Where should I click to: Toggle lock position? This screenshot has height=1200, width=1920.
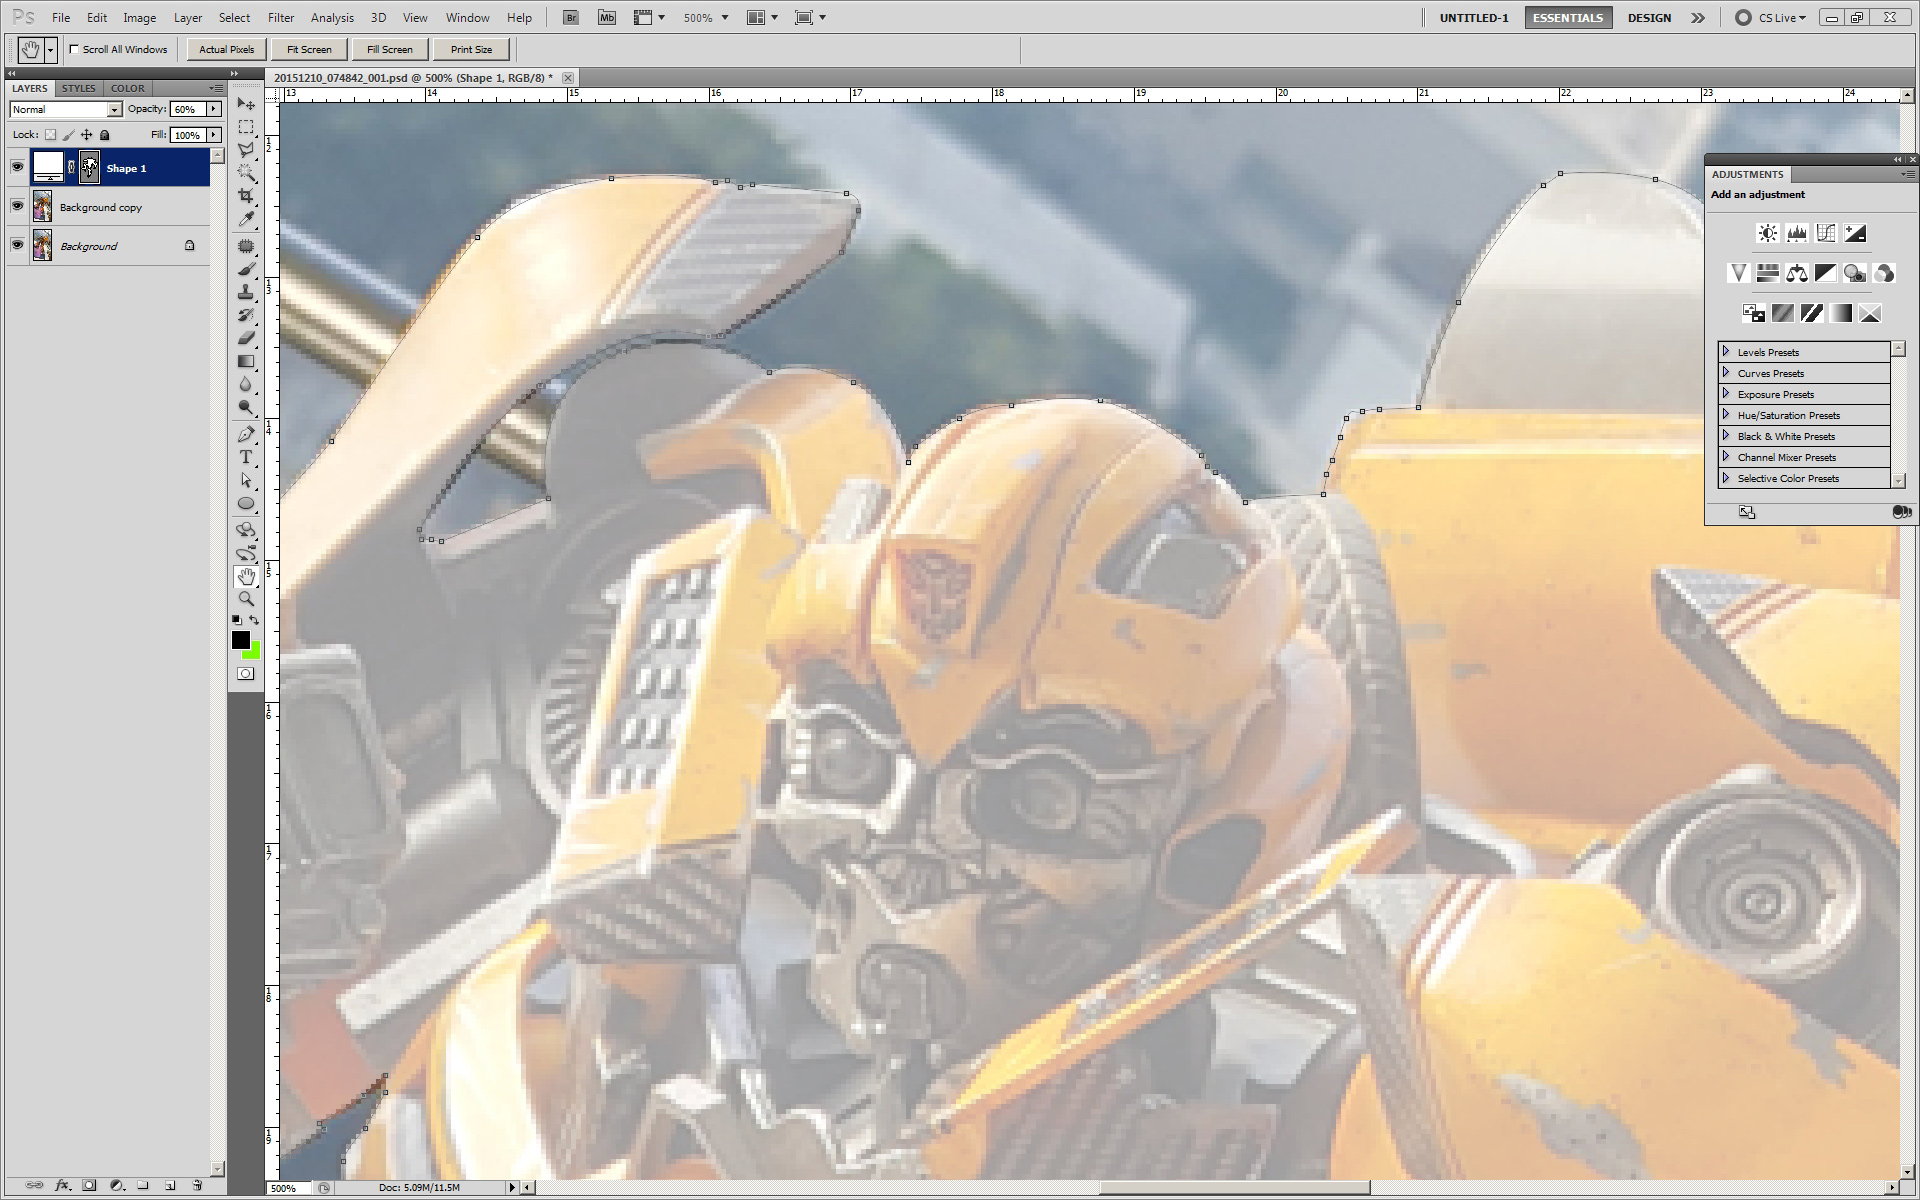86,135
